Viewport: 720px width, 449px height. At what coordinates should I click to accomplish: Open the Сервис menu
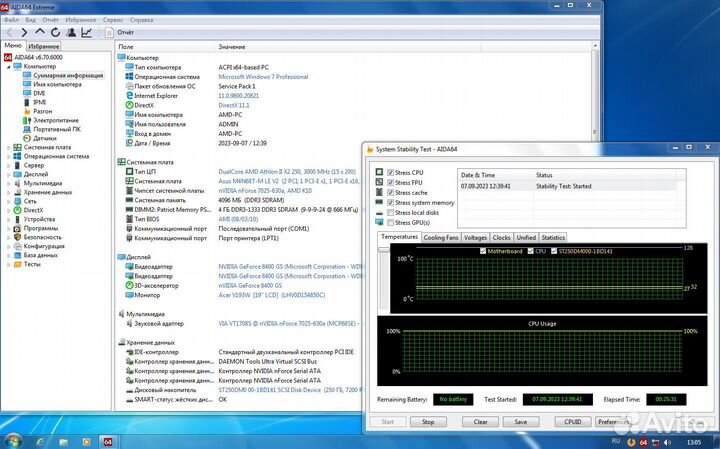[x=112, y=20]
